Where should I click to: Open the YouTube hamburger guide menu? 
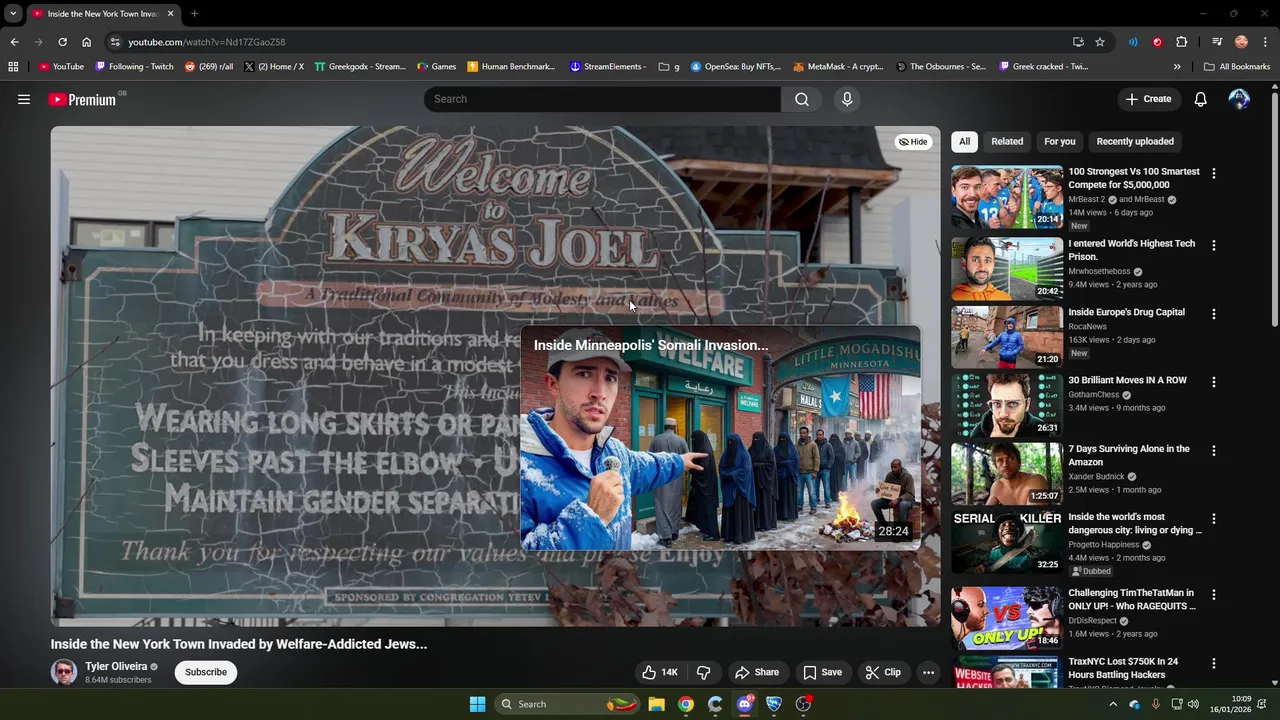[24, 99]
